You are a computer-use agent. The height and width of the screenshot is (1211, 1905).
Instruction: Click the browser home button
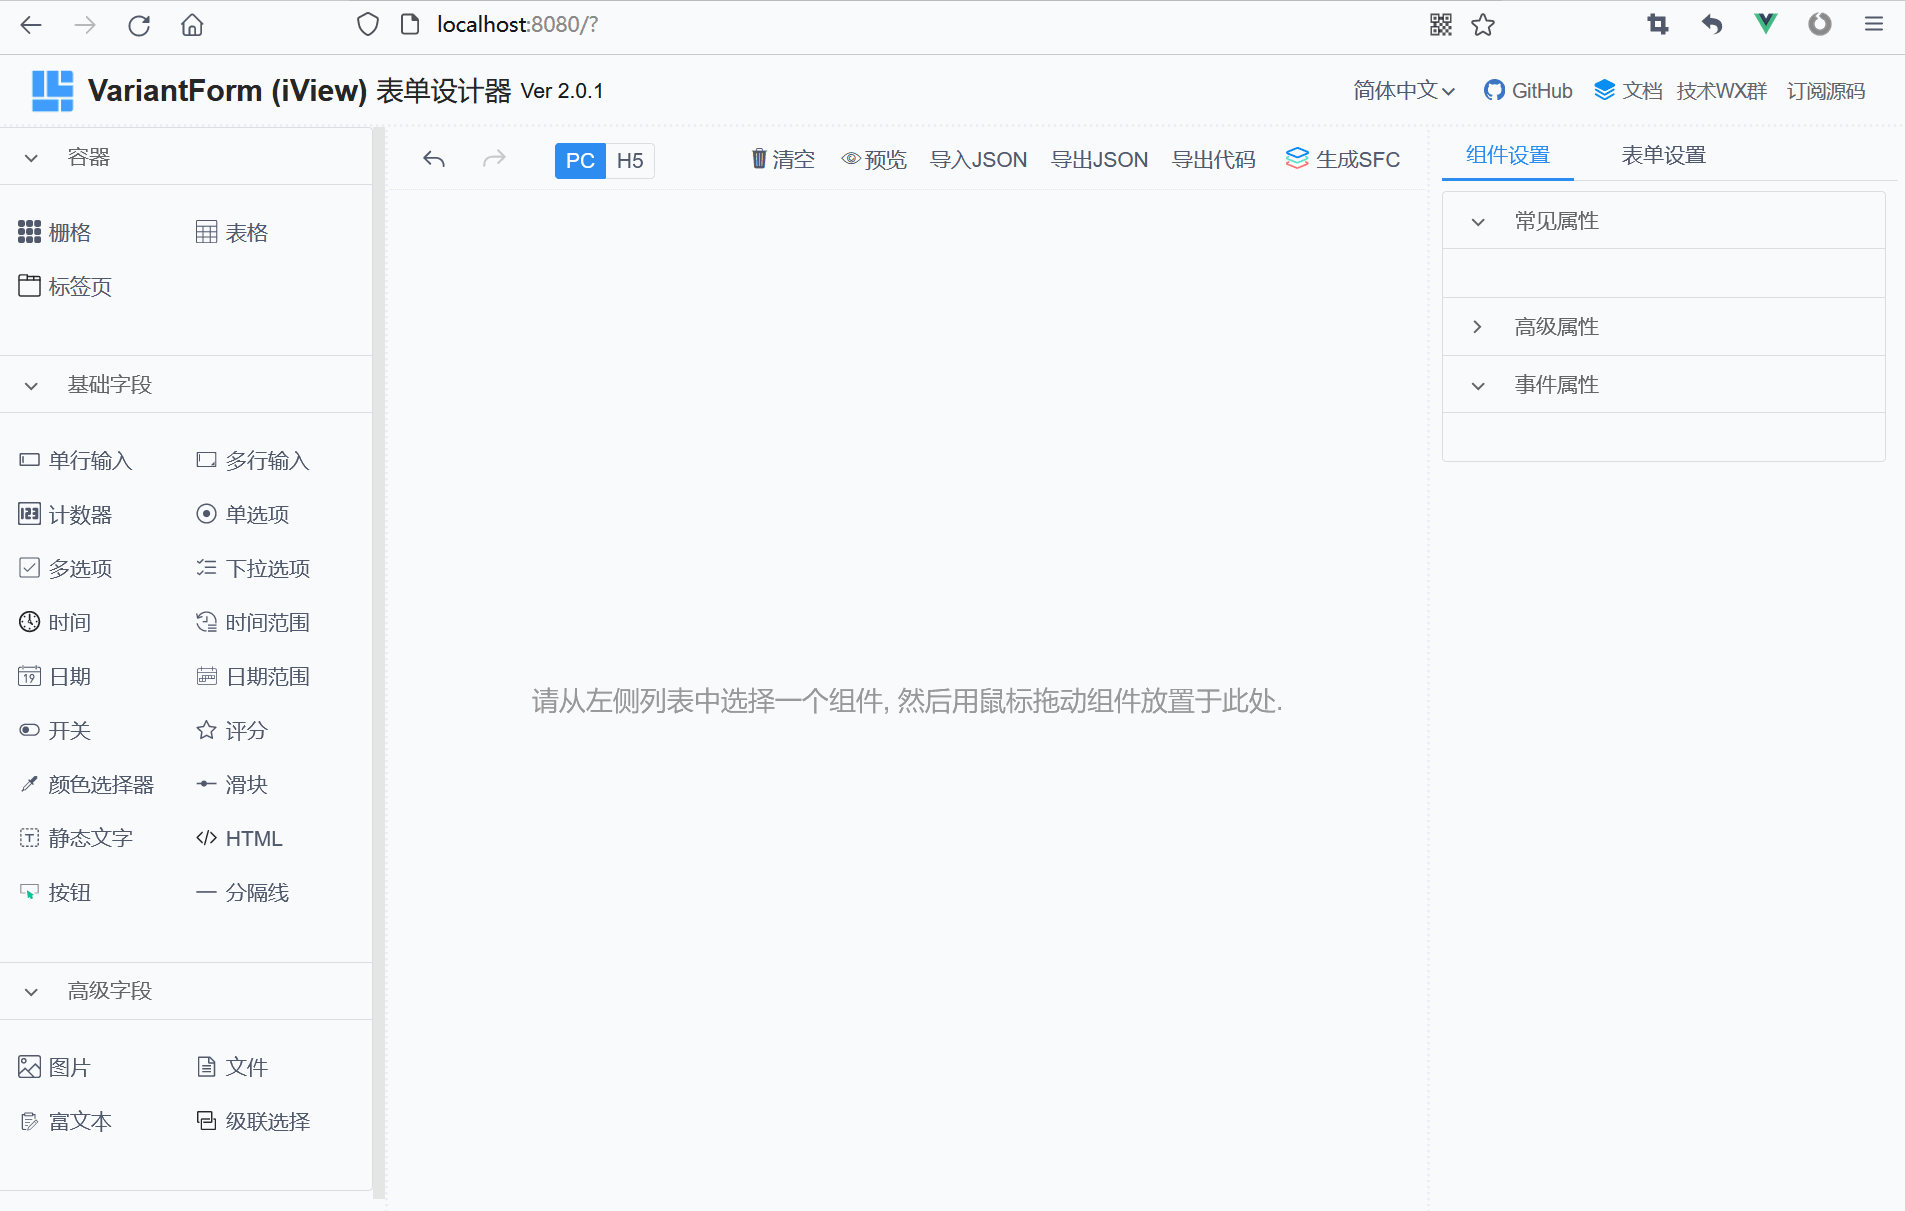tap(192, 25)
